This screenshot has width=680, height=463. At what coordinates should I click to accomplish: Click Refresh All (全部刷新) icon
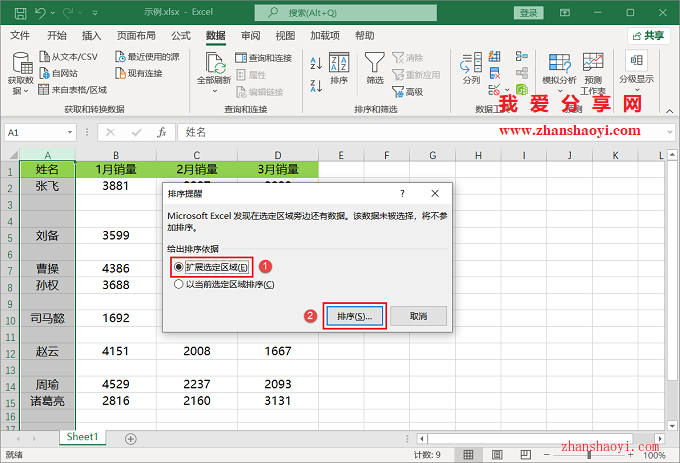point(214,64)
